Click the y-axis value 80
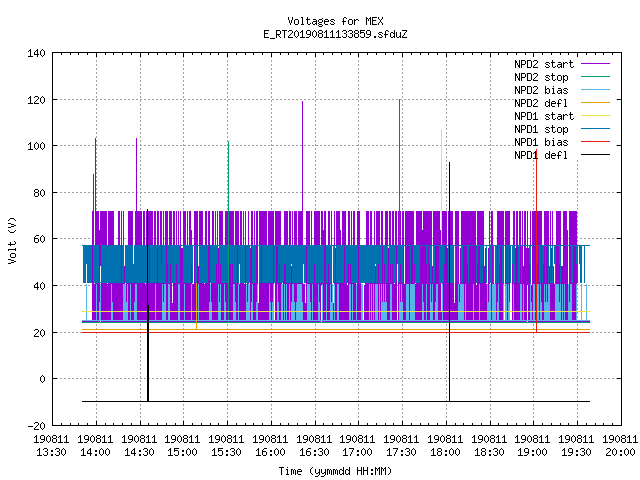The width and height of the screenshot is (640, 480). pos(39,193)
